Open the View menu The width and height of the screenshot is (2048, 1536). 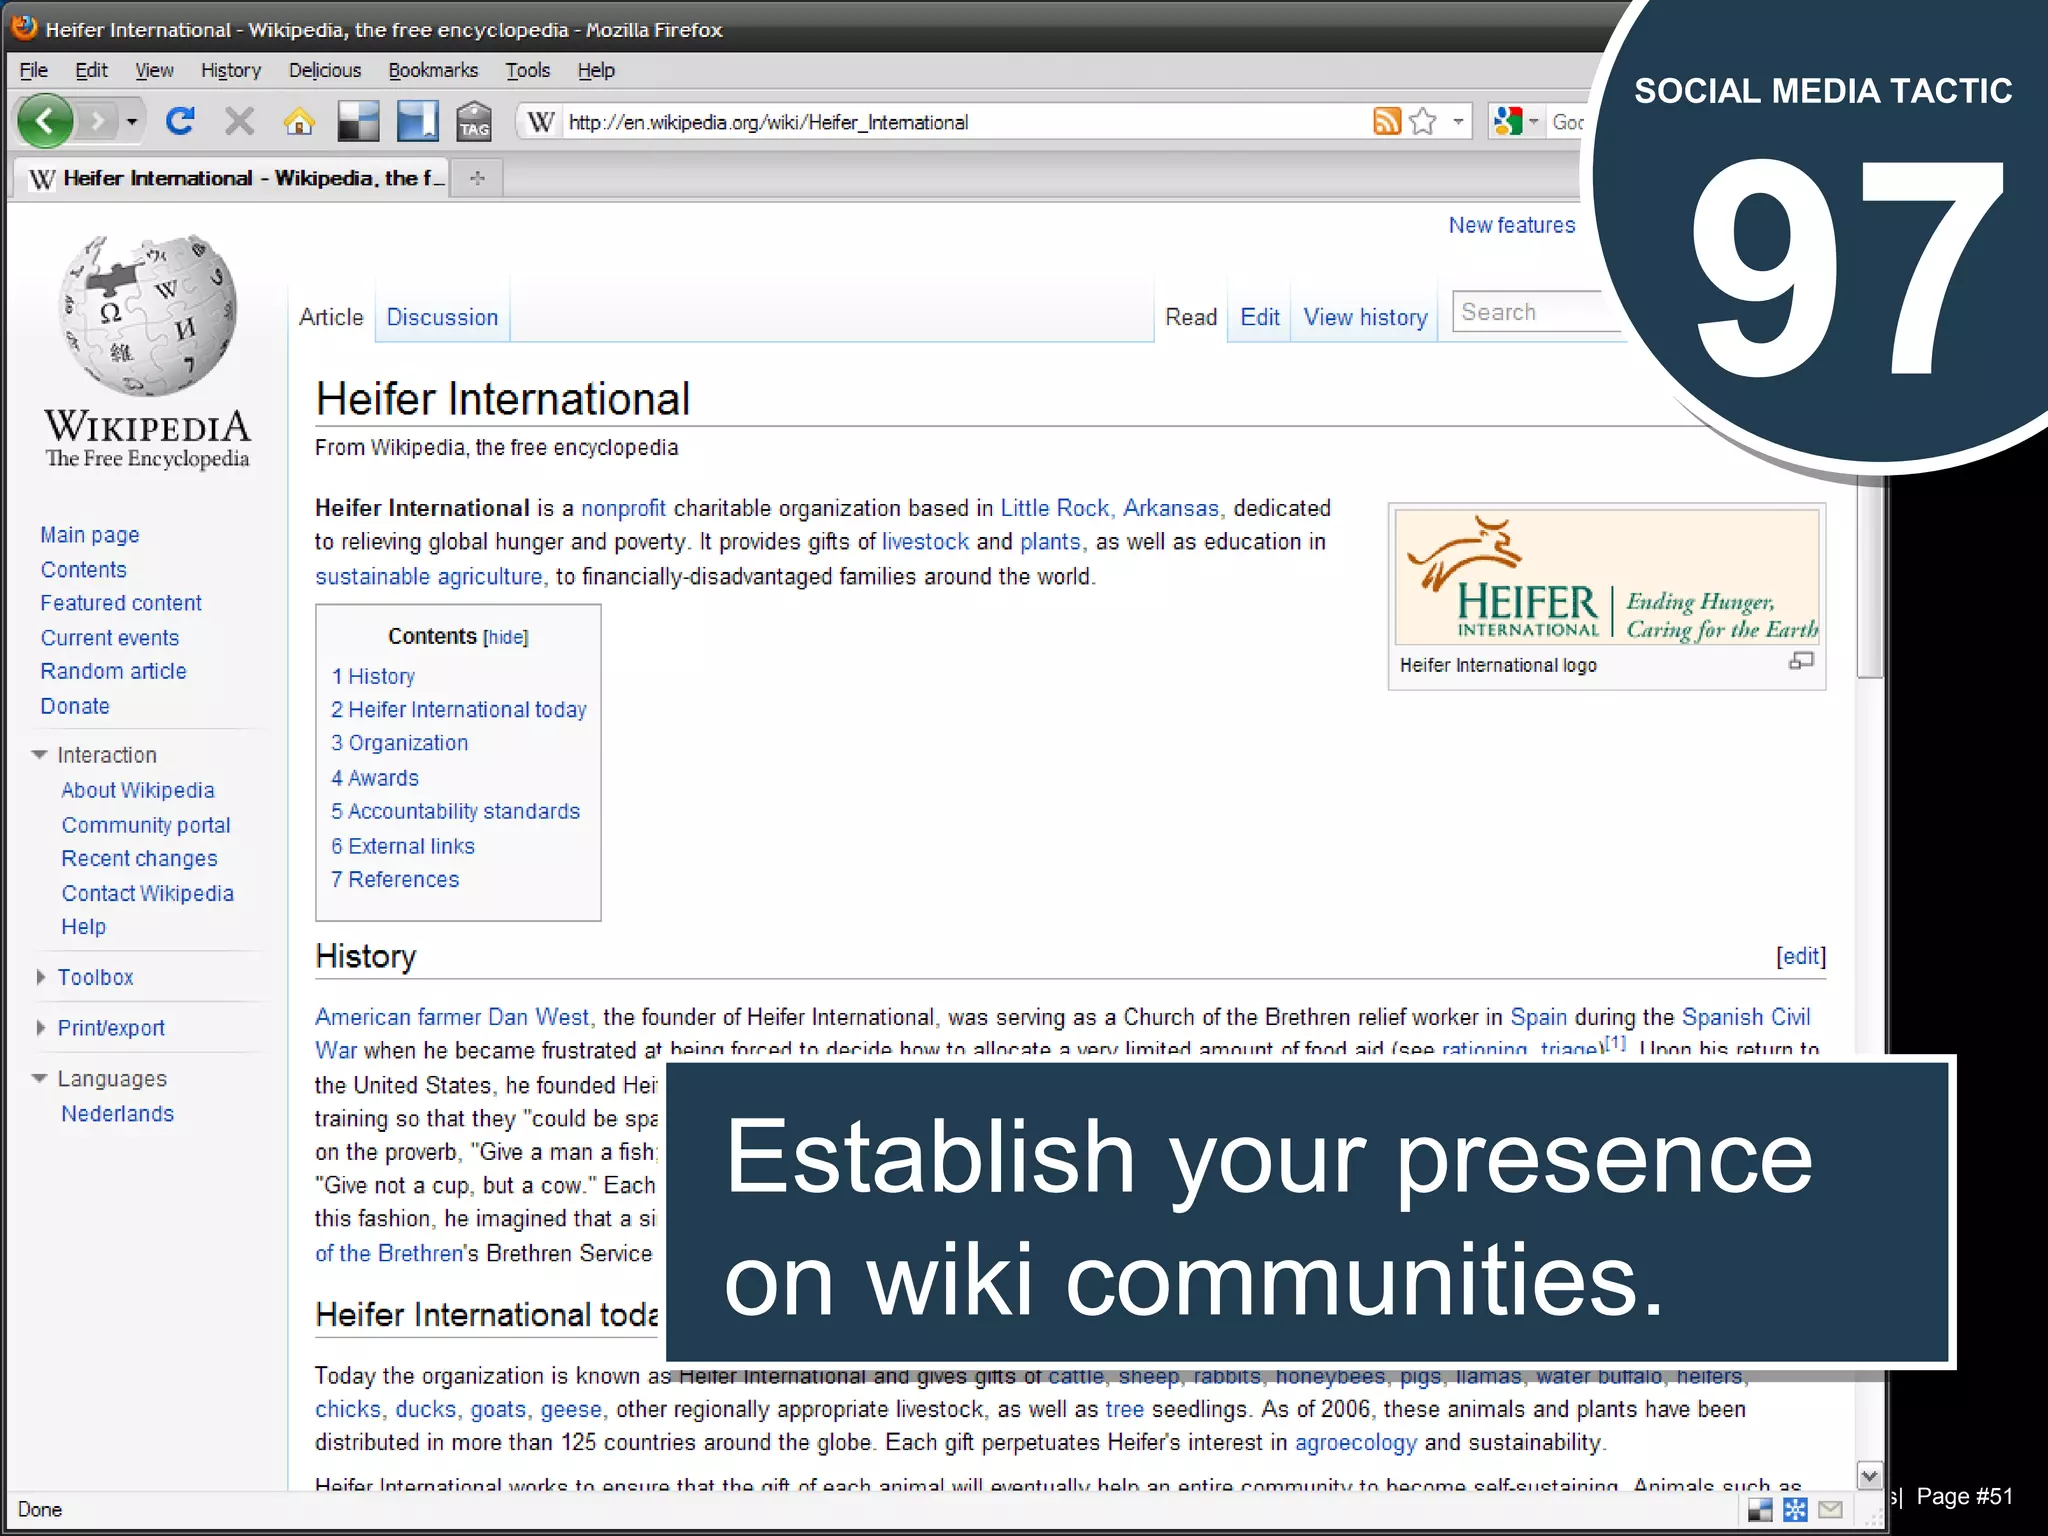tap(154, 70)
